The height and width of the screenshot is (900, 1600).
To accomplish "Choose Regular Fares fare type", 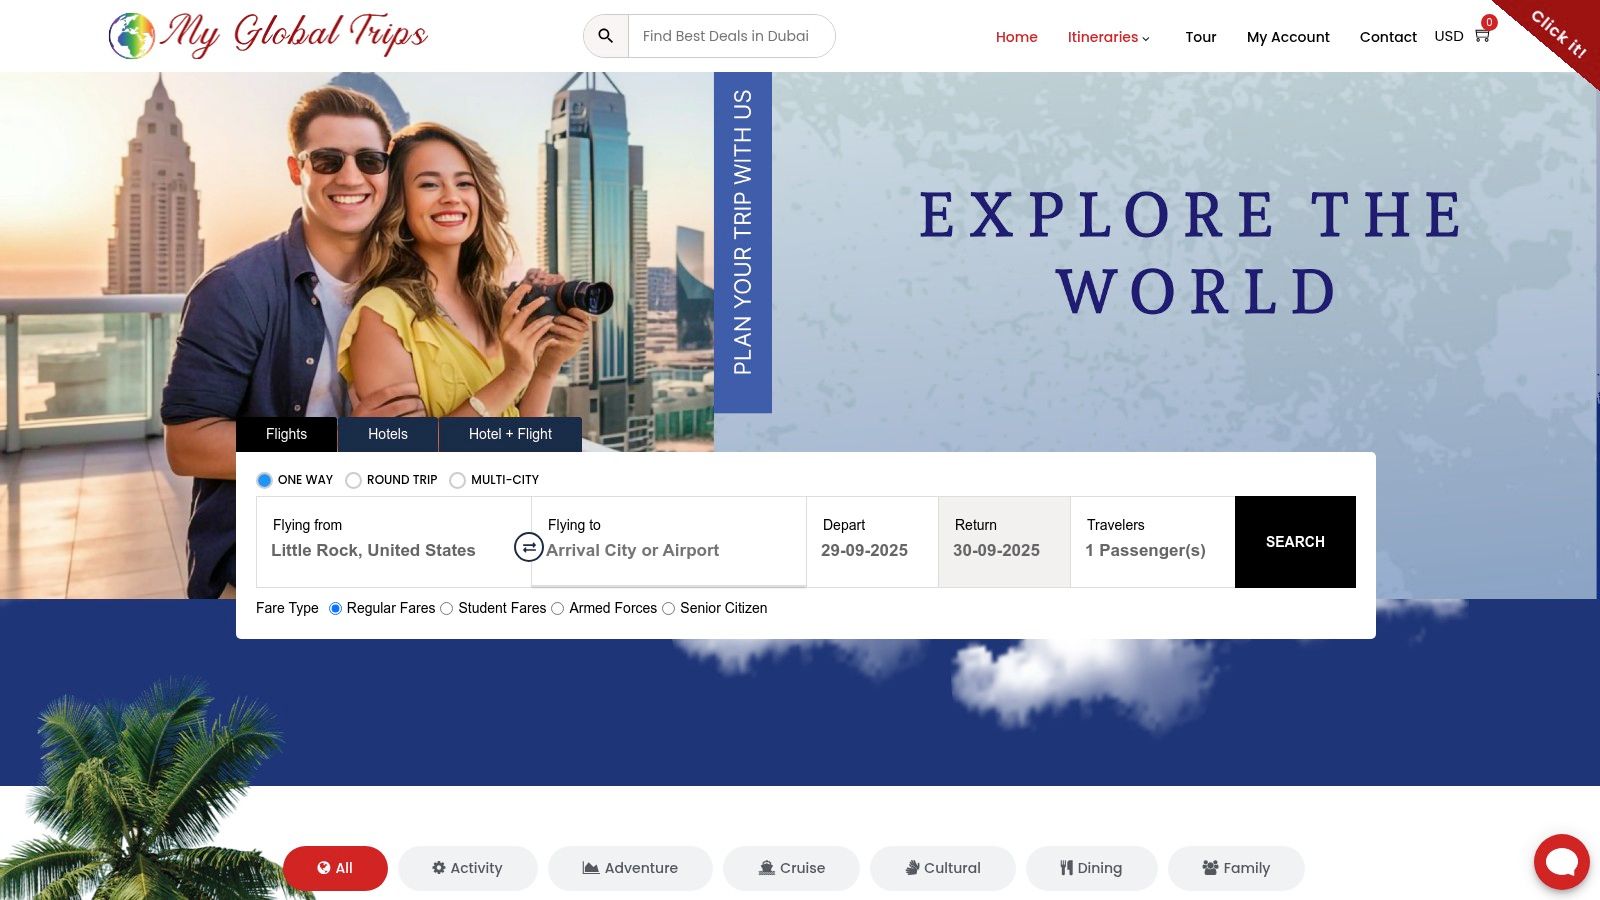I will pyautogui.click(x=335, y=608).
